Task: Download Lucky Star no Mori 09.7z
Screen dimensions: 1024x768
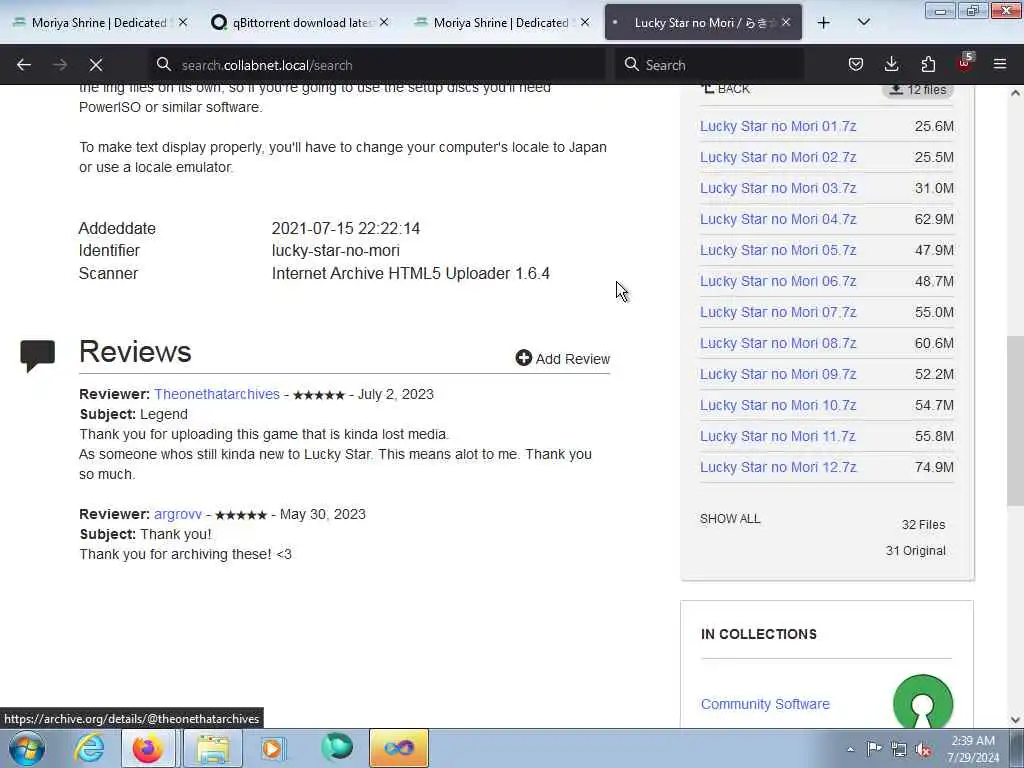Action: tap(778, 374)
